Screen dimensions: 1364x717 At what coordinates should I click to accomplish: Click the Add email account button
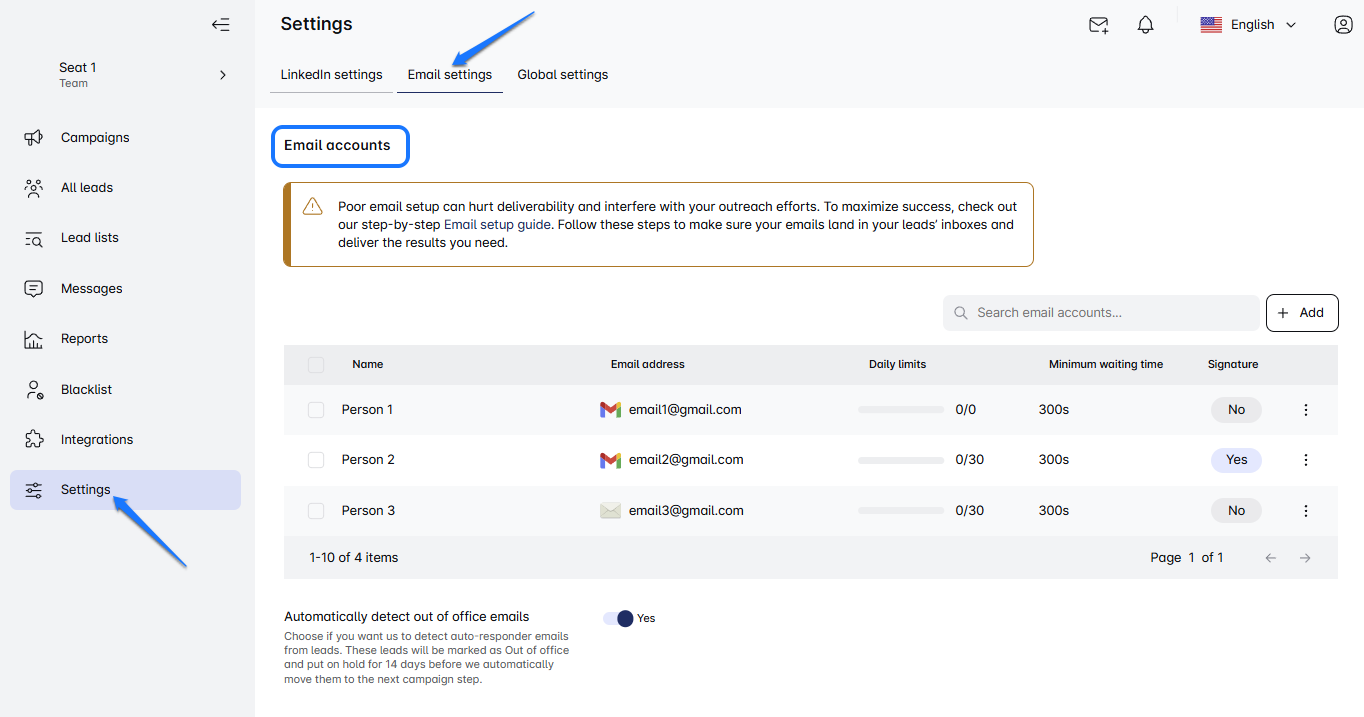pyautogui.click(x=1301, y=313)
